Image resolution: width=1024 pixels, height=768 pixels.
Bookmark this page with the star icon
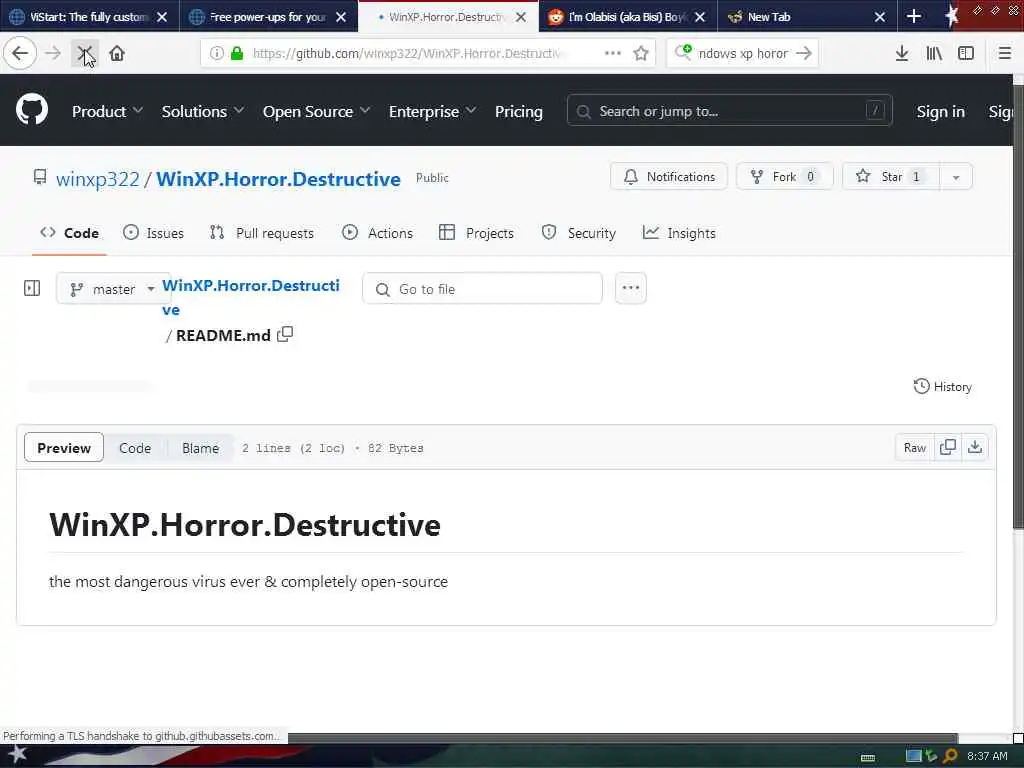pos(641,53)
